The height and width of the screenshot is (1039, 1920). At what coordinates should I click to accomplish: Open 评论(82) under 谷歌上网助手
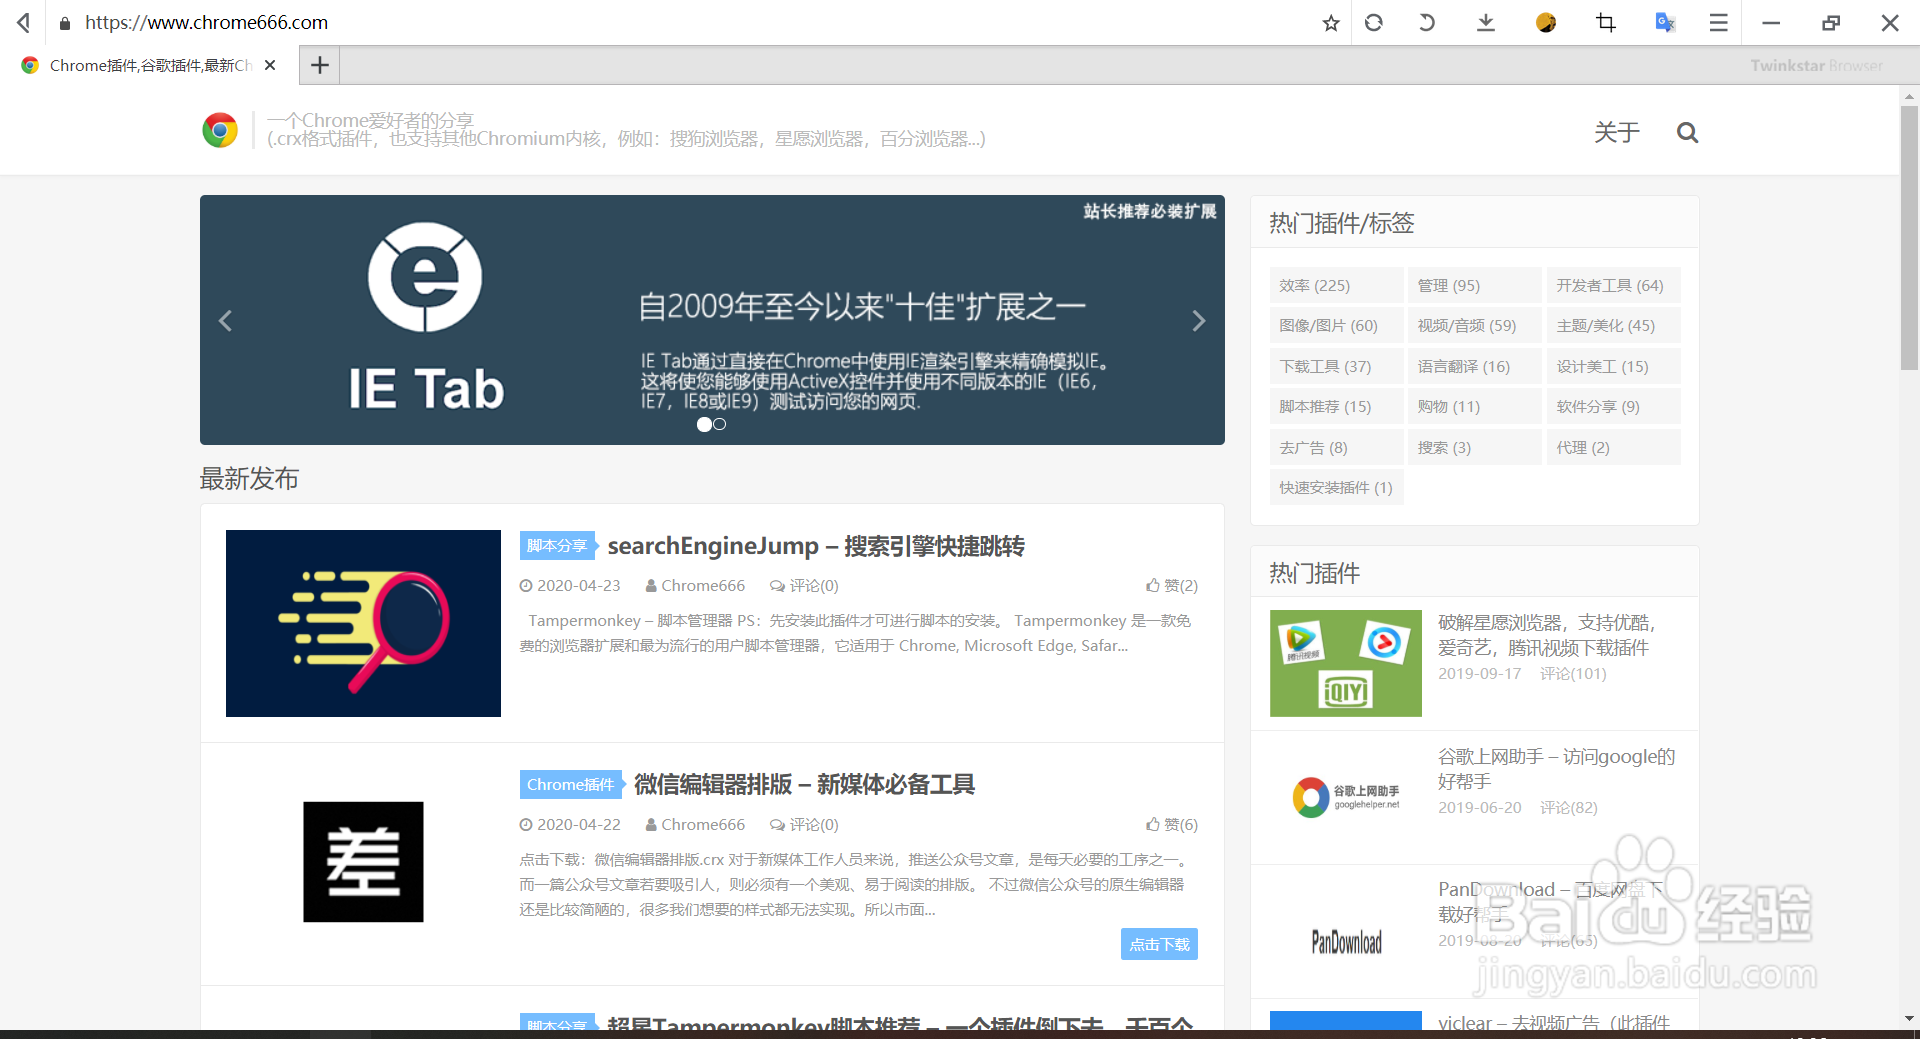point(1568,807)
